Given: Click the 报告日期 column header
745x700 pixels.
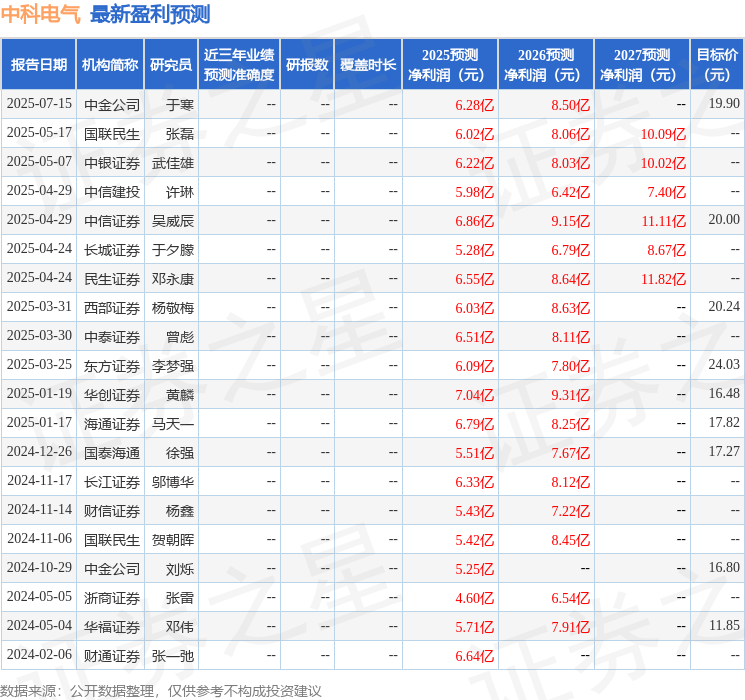Looking at the screenshot, I should tap(38, 65).
